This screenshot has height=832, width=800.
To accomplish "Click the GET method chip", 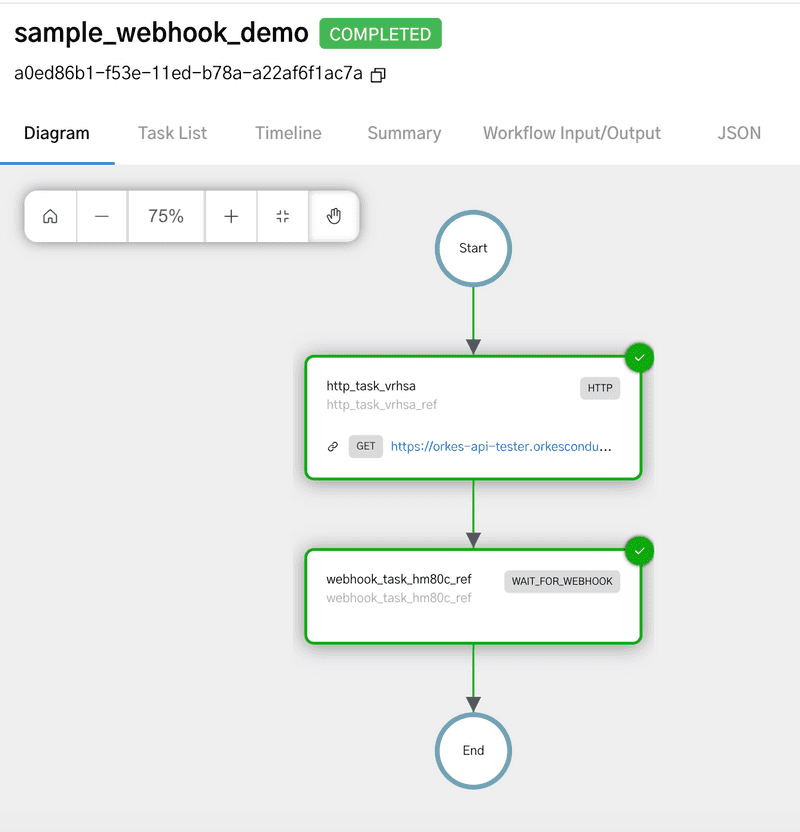I will point(365,446).
